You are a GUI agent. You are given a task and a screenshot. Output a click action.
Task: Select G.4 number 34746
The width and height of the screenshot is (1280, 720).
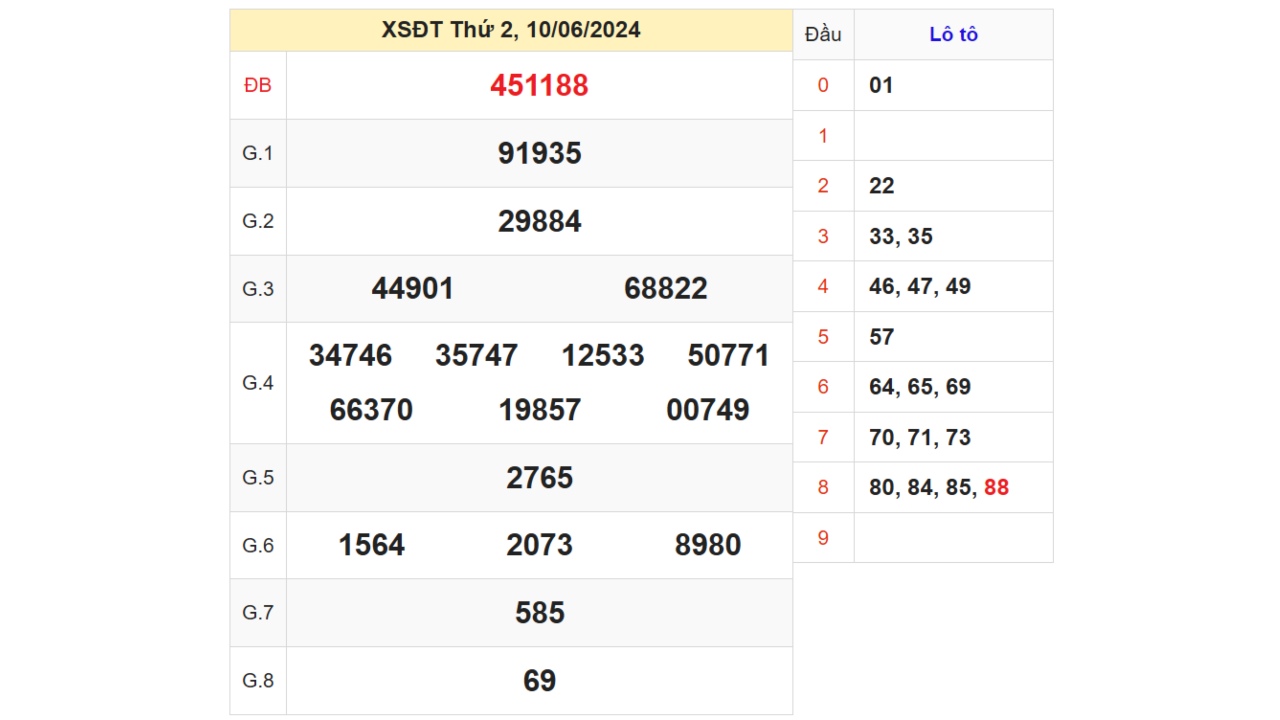click(x=350, y=356)
